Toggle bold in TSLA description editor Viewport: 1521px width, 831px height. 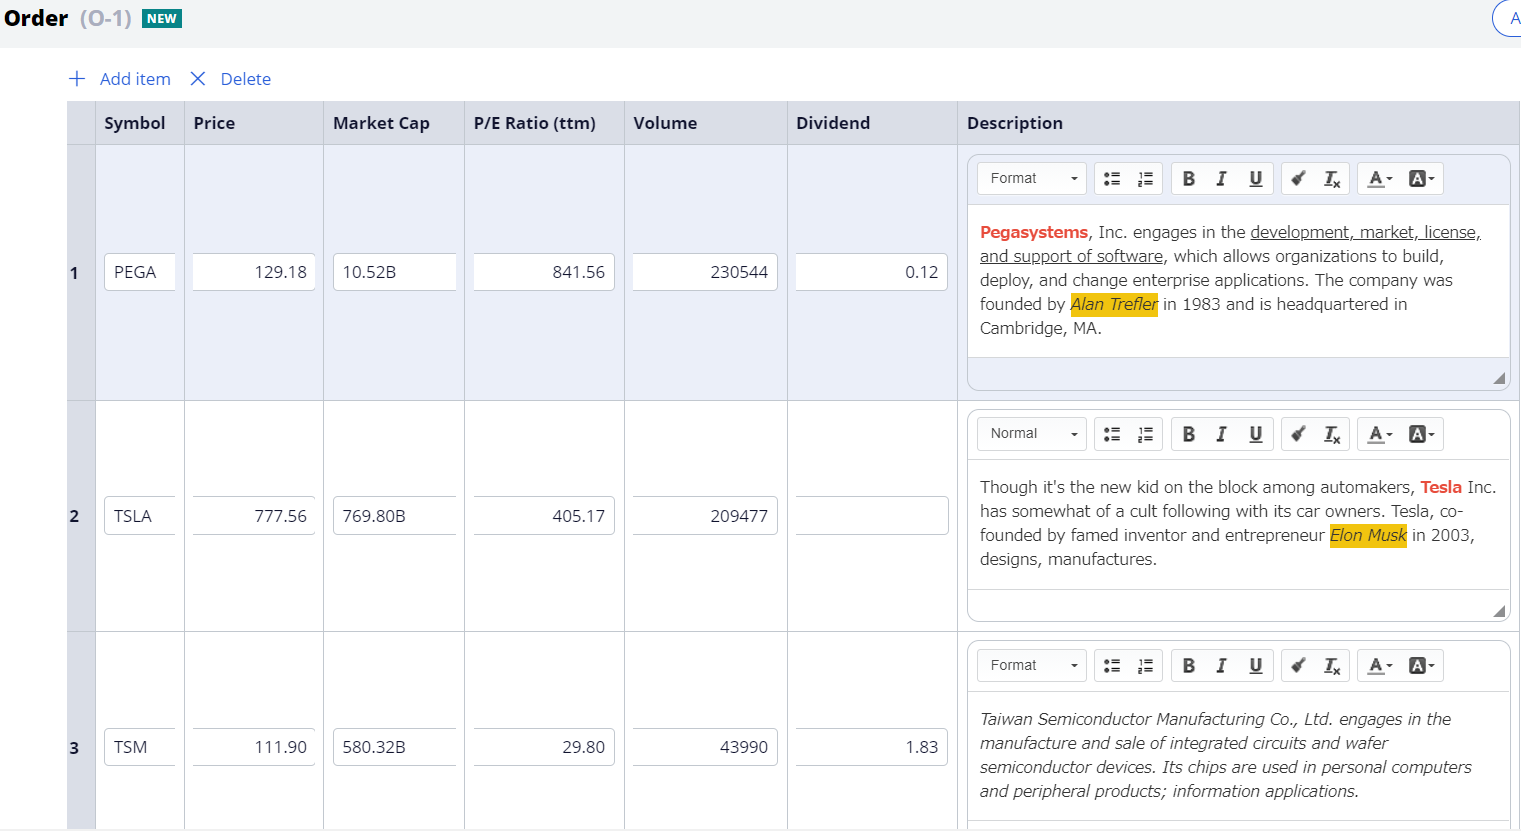tap(1189, 434)
